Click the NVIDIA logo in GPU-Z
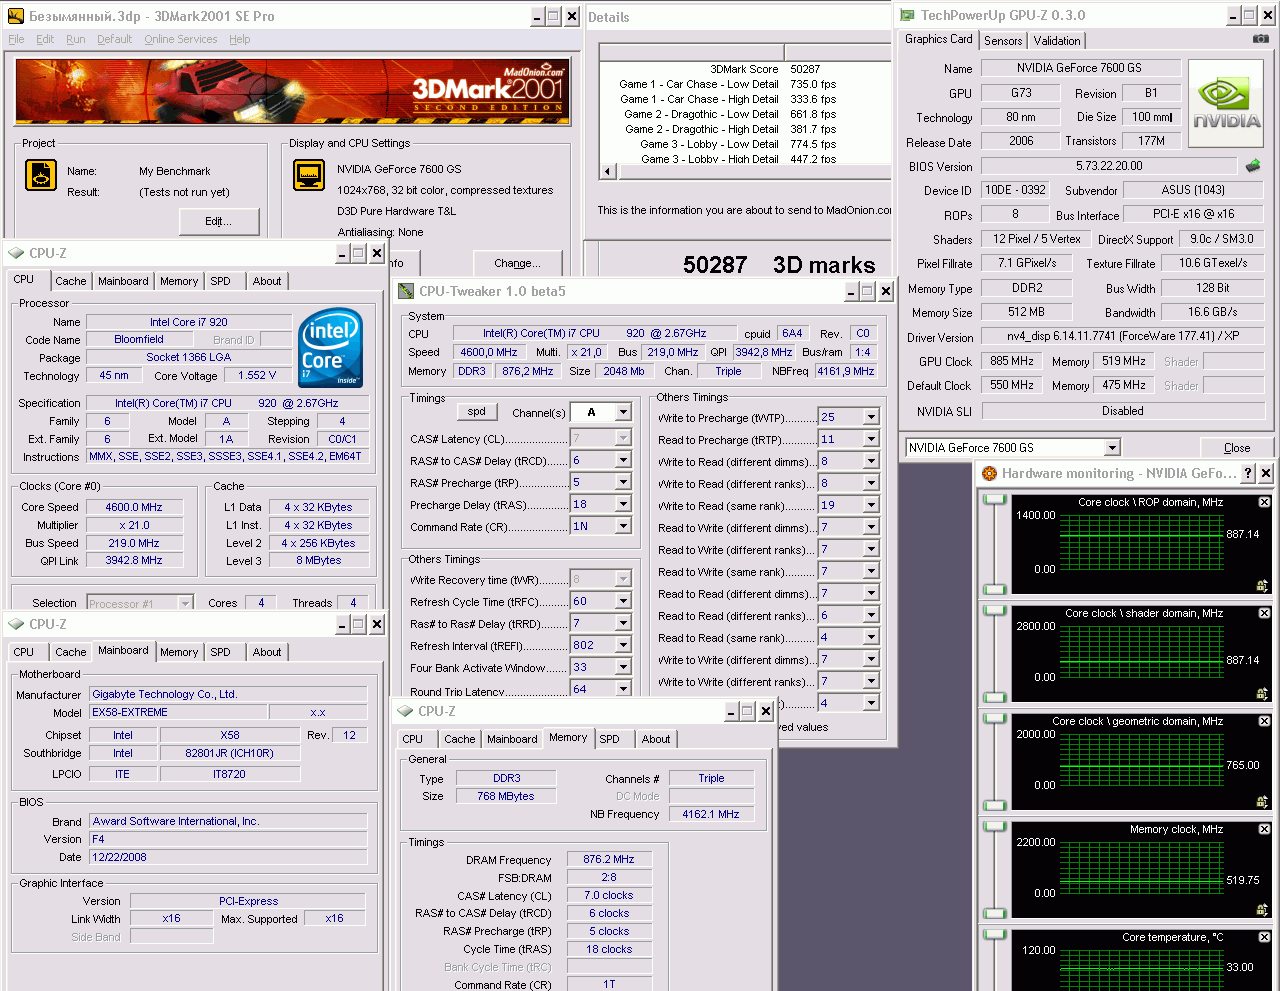The height and width of the screenshot is (991, 1280). click(x=1227, y=103)
